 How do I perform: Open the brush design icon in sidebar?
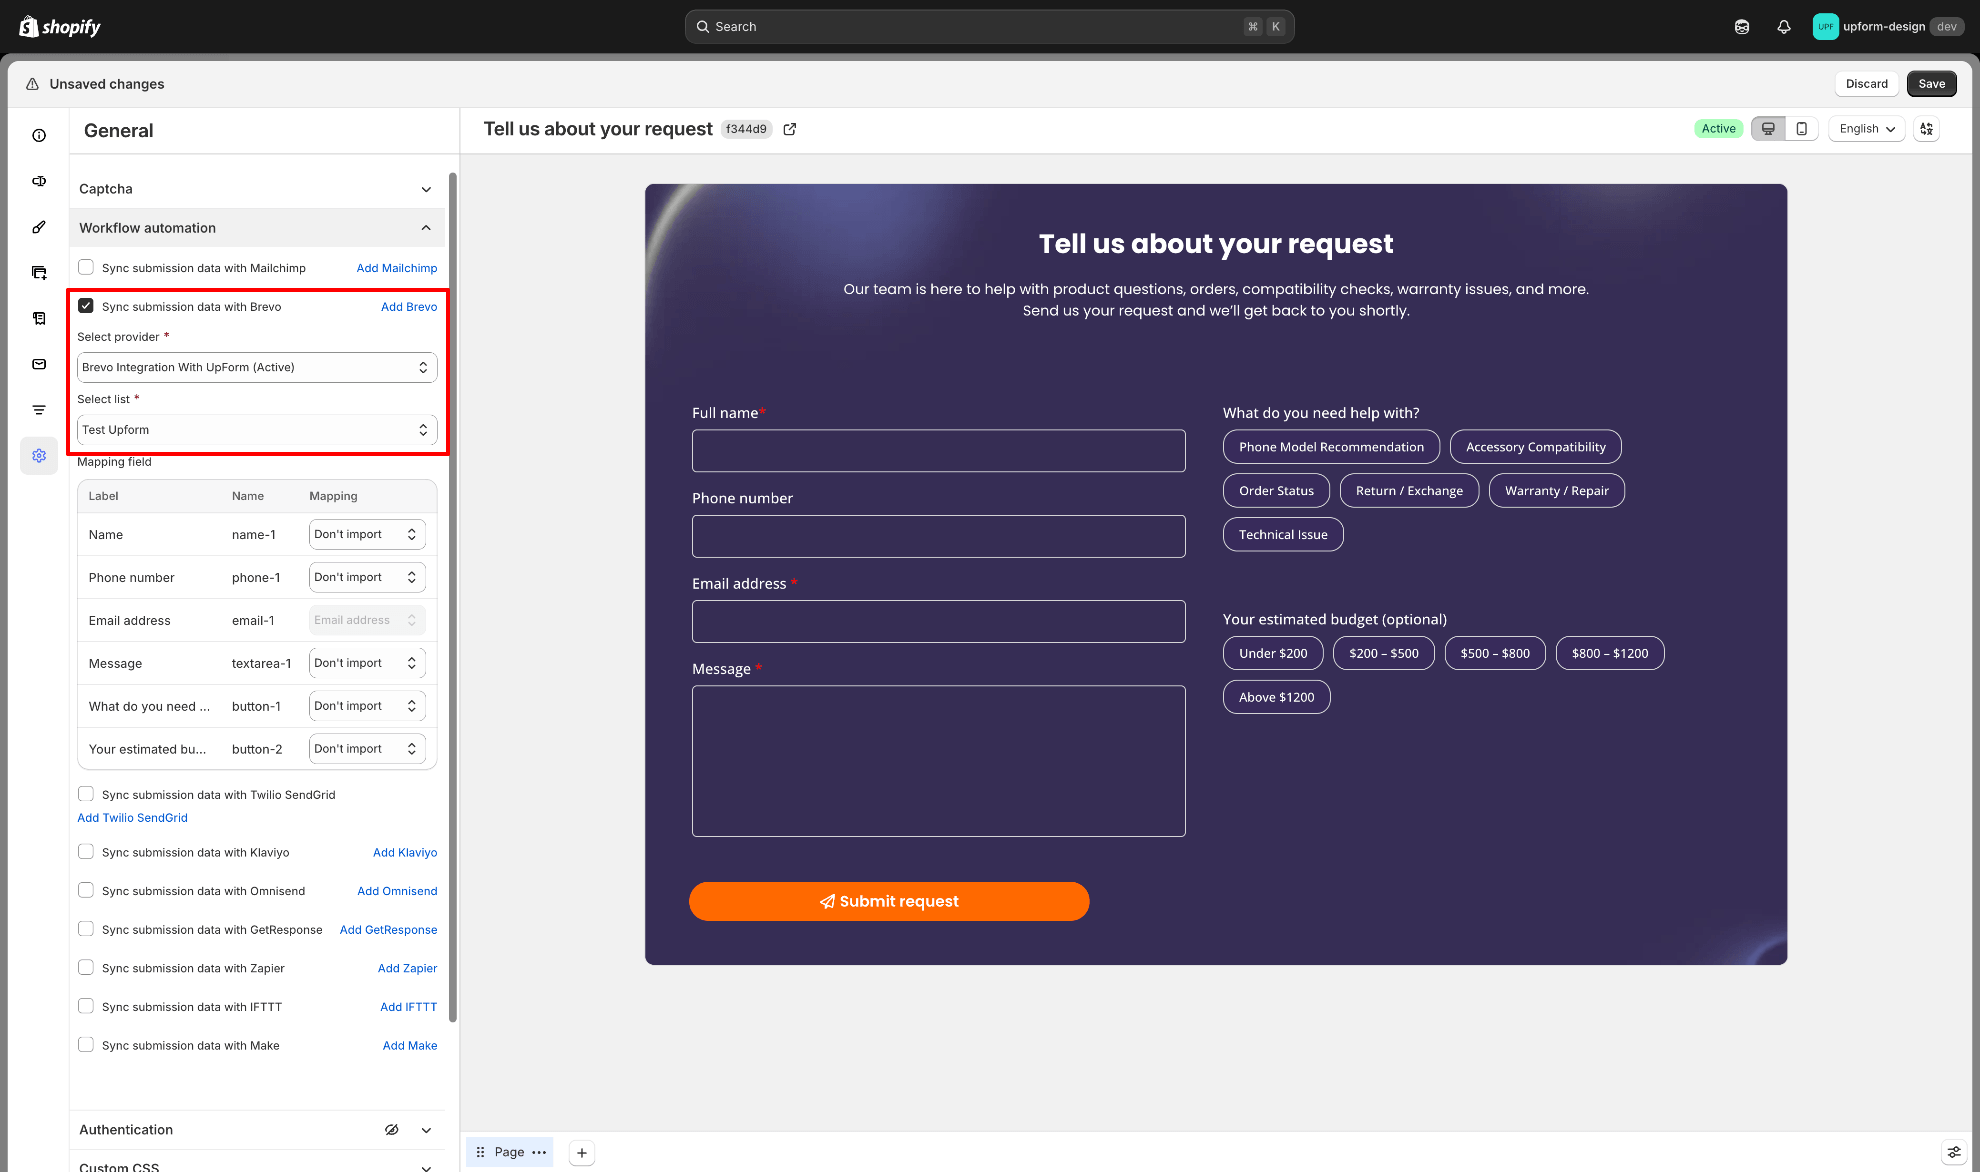click(x=39, y=227)
